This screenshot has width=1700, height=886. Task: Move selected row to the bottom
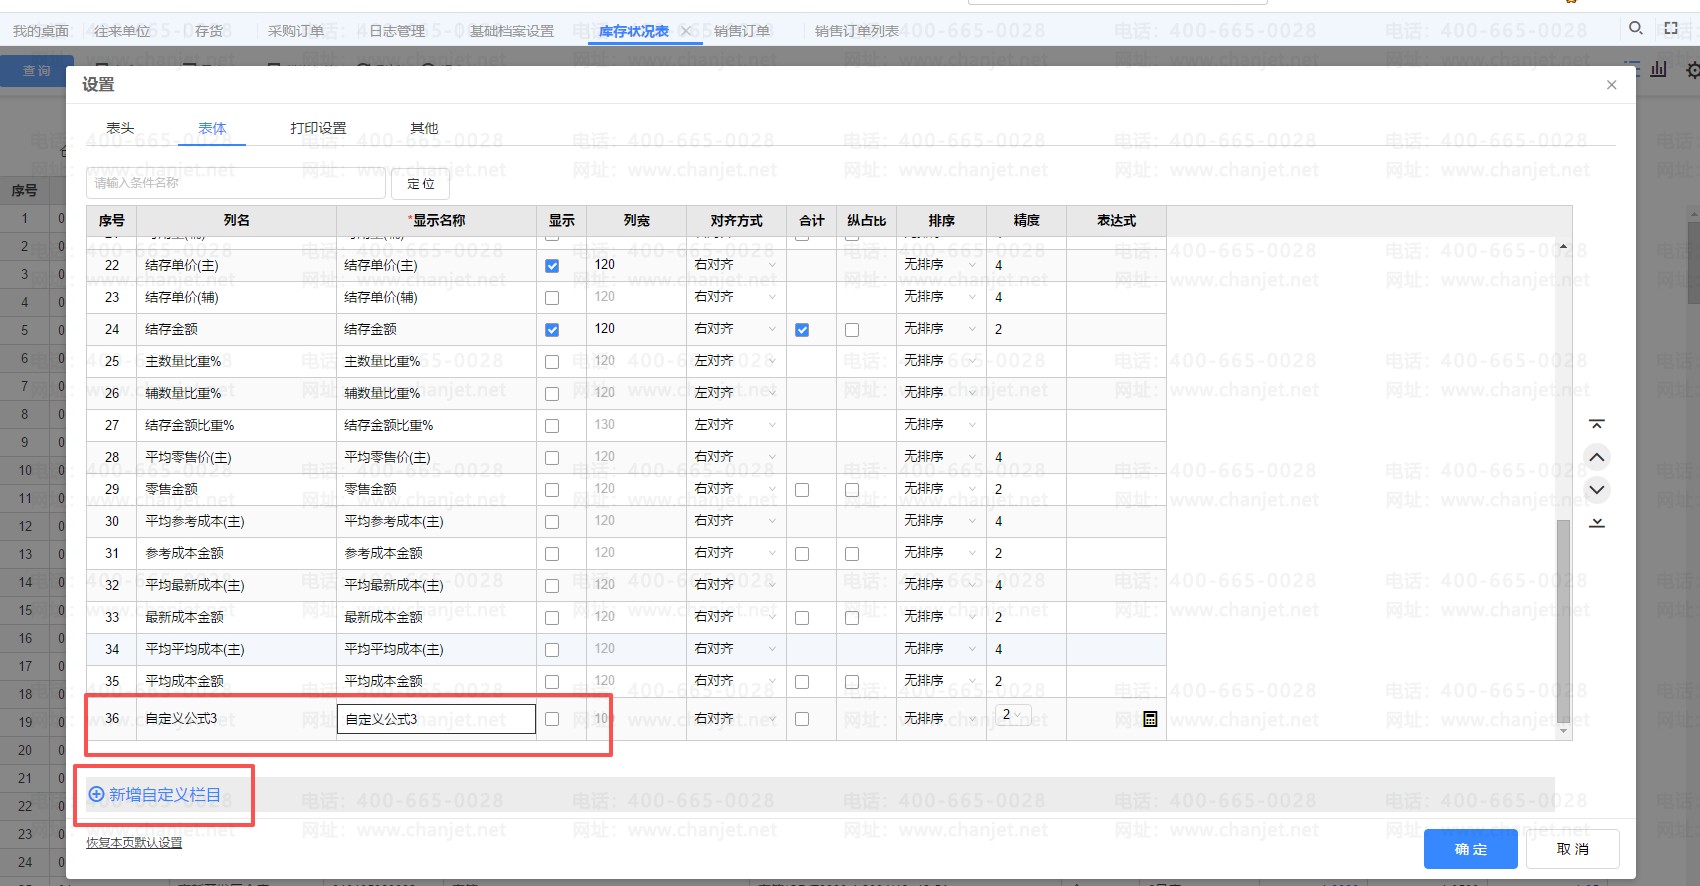1597,522
